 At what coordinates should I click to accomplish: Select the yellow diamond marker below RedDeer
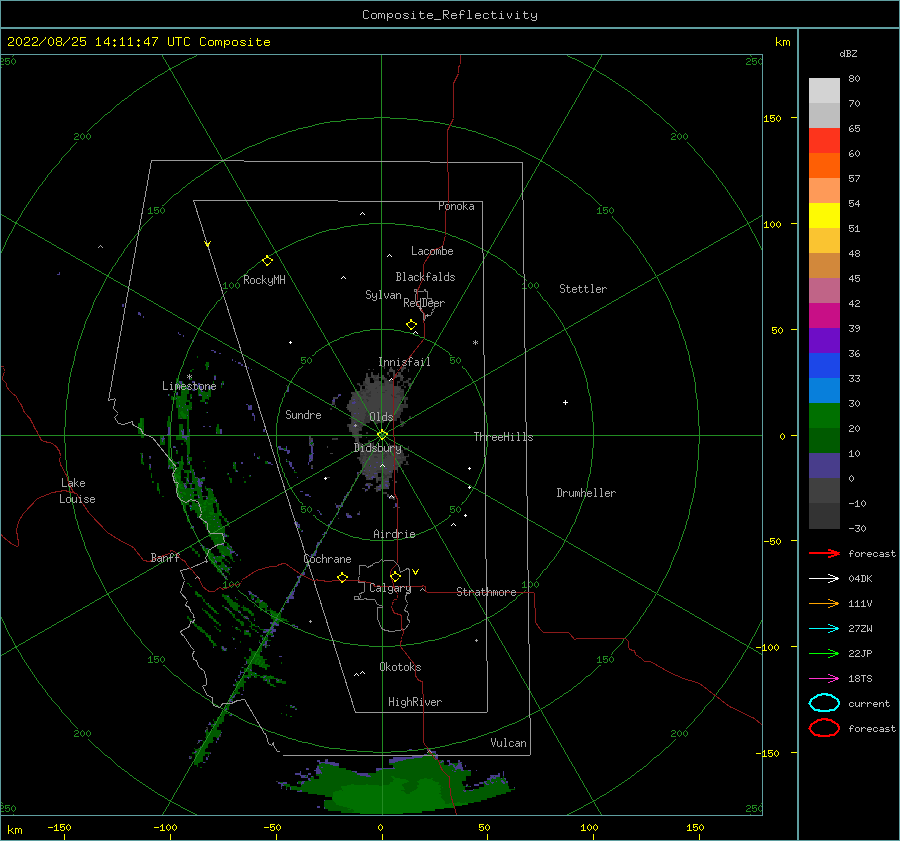point(411,325)
